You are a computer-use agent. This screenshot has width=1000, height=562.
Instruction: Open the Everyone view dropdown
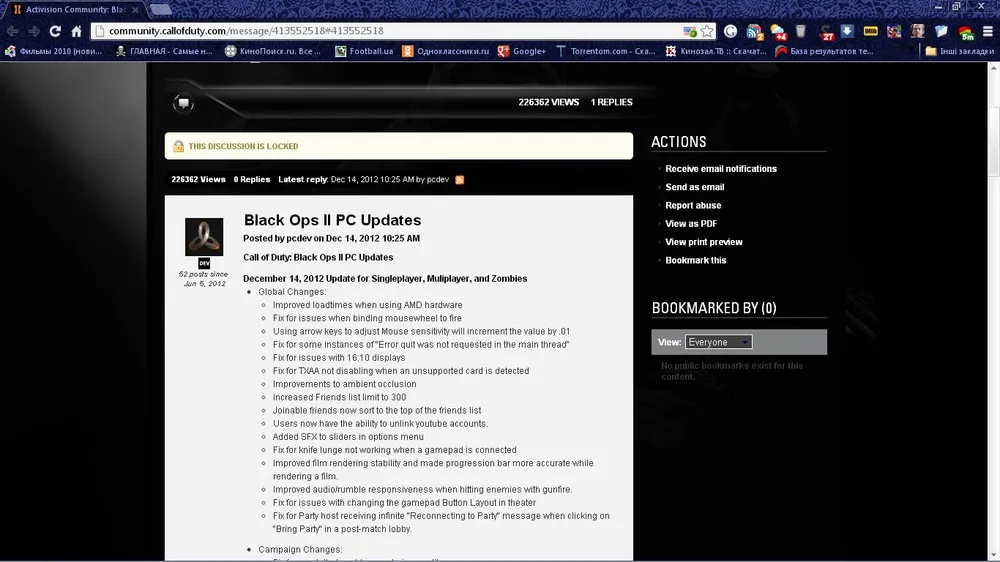(719, 342)
